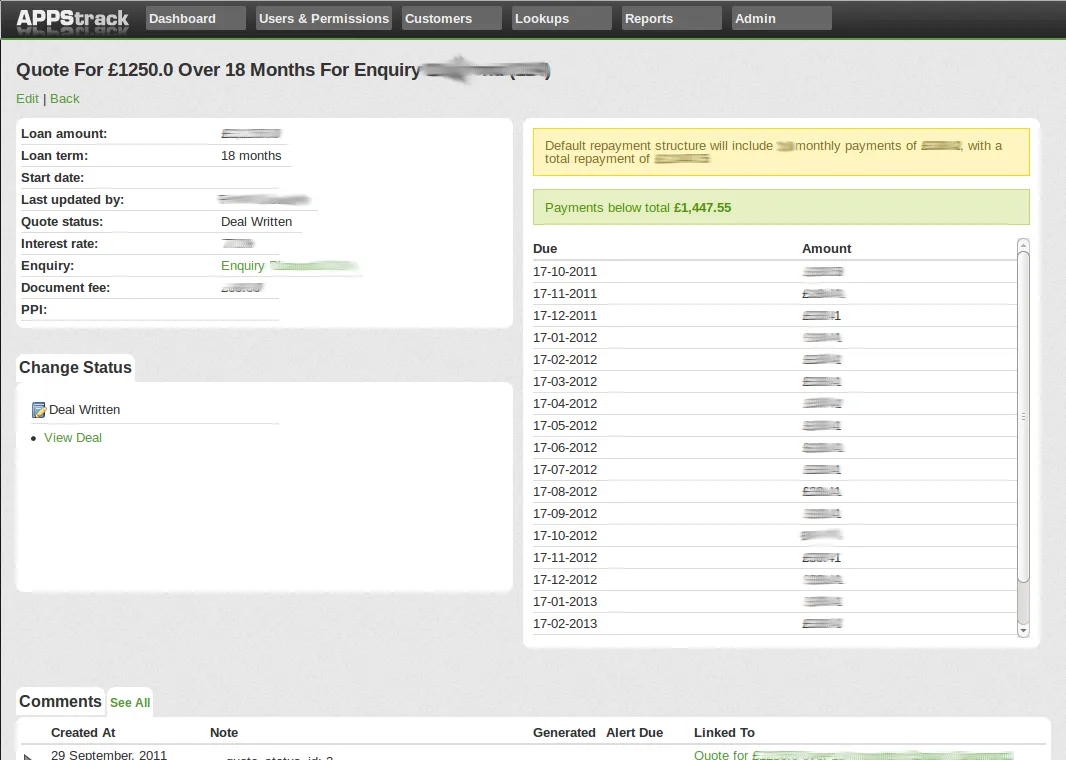Click the Start date label

tap(52, 178)
